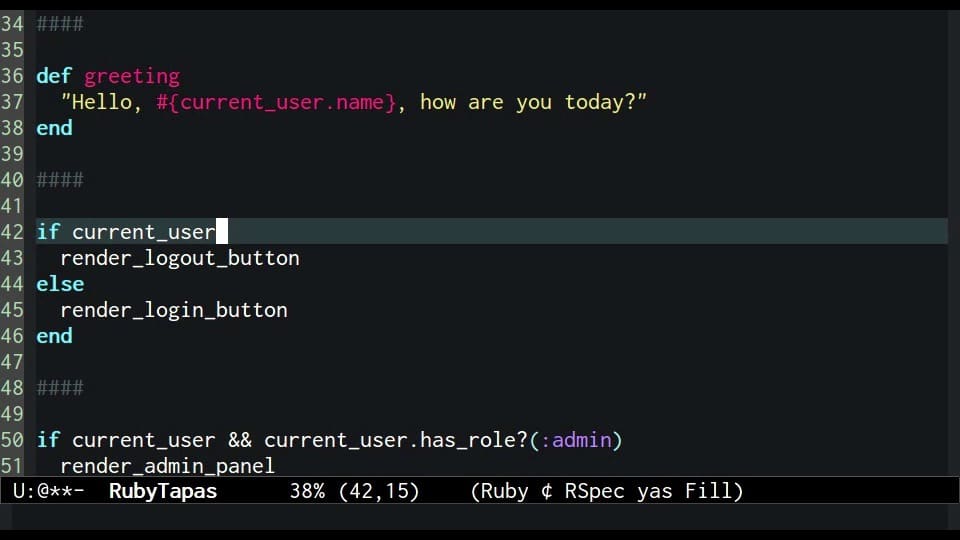Click line number 36 in the gutter
Screen dimensions: 960x540
tap(12, 76)
